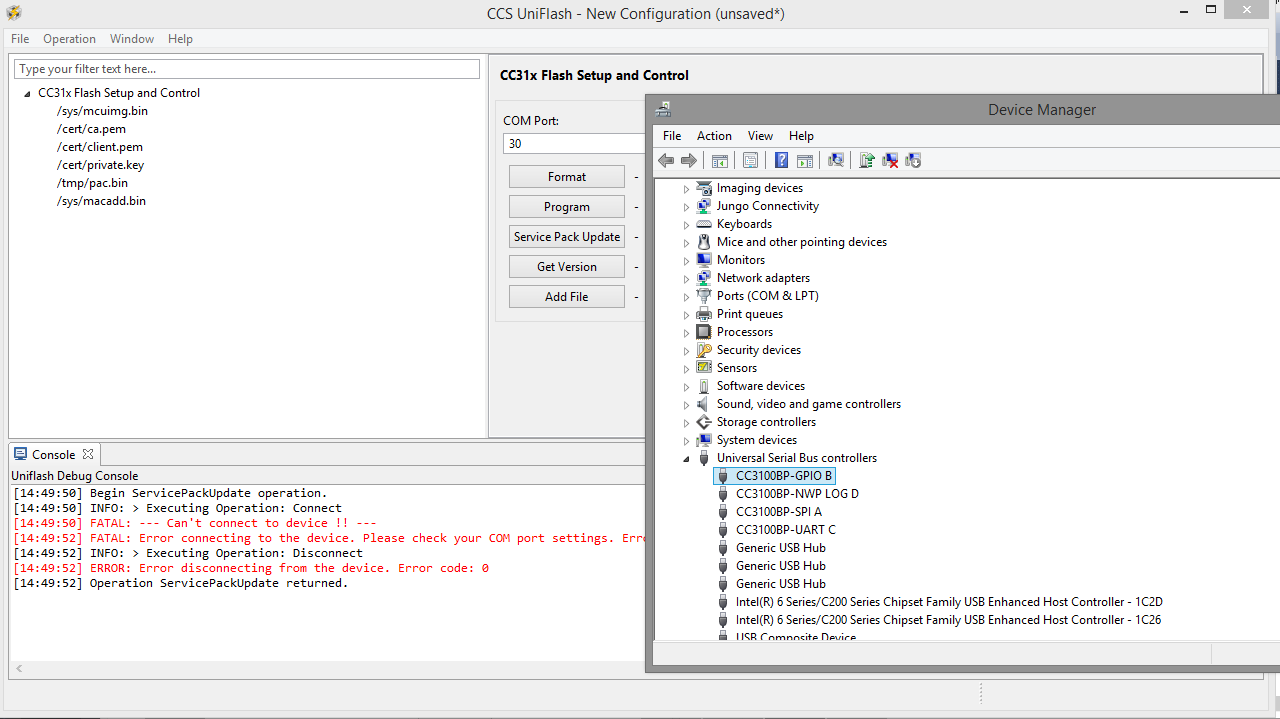1280x719 pixels.
Task: Select the Keyboards category icon
Action: click(705, 224)
